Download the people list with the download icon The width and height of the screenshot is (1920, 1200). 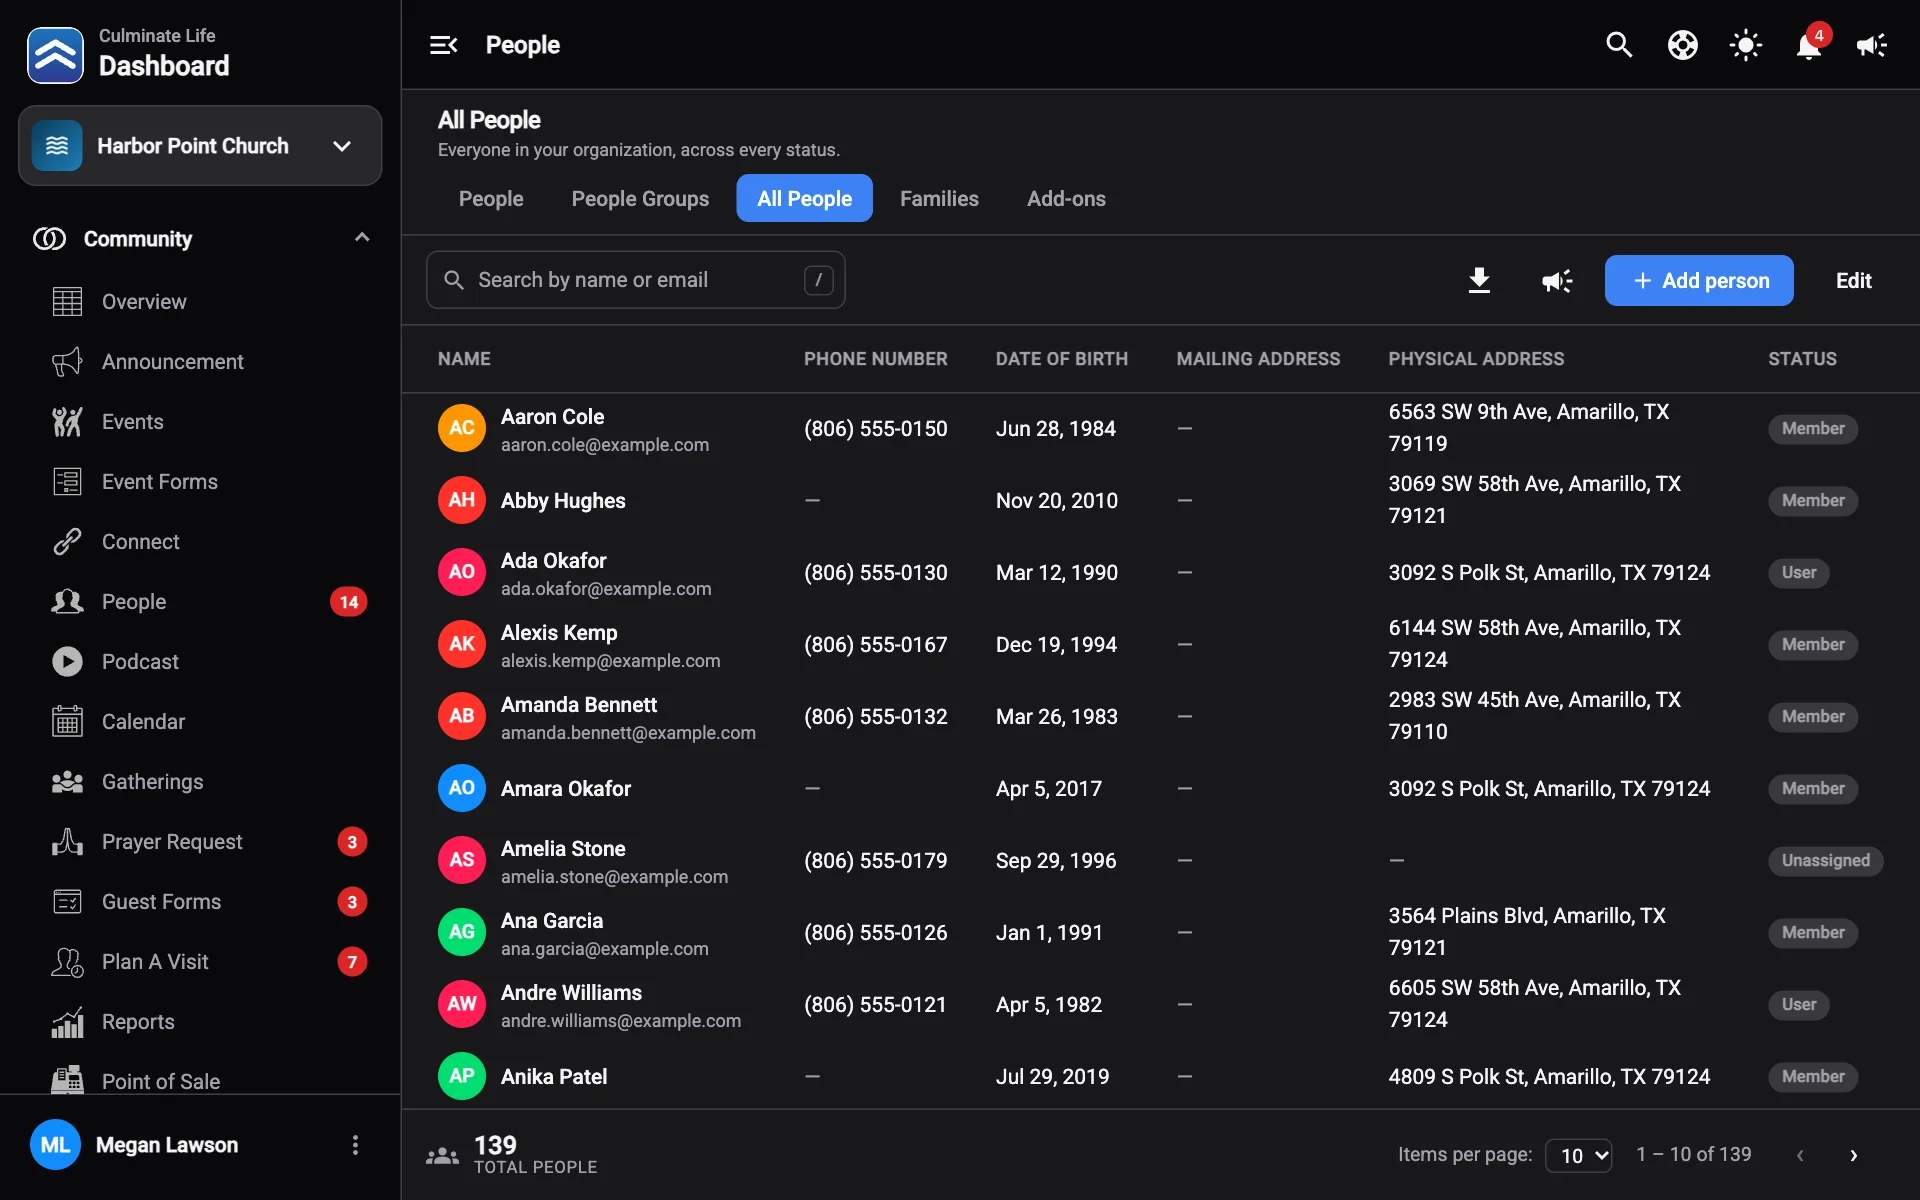[x=1479, y=281]
